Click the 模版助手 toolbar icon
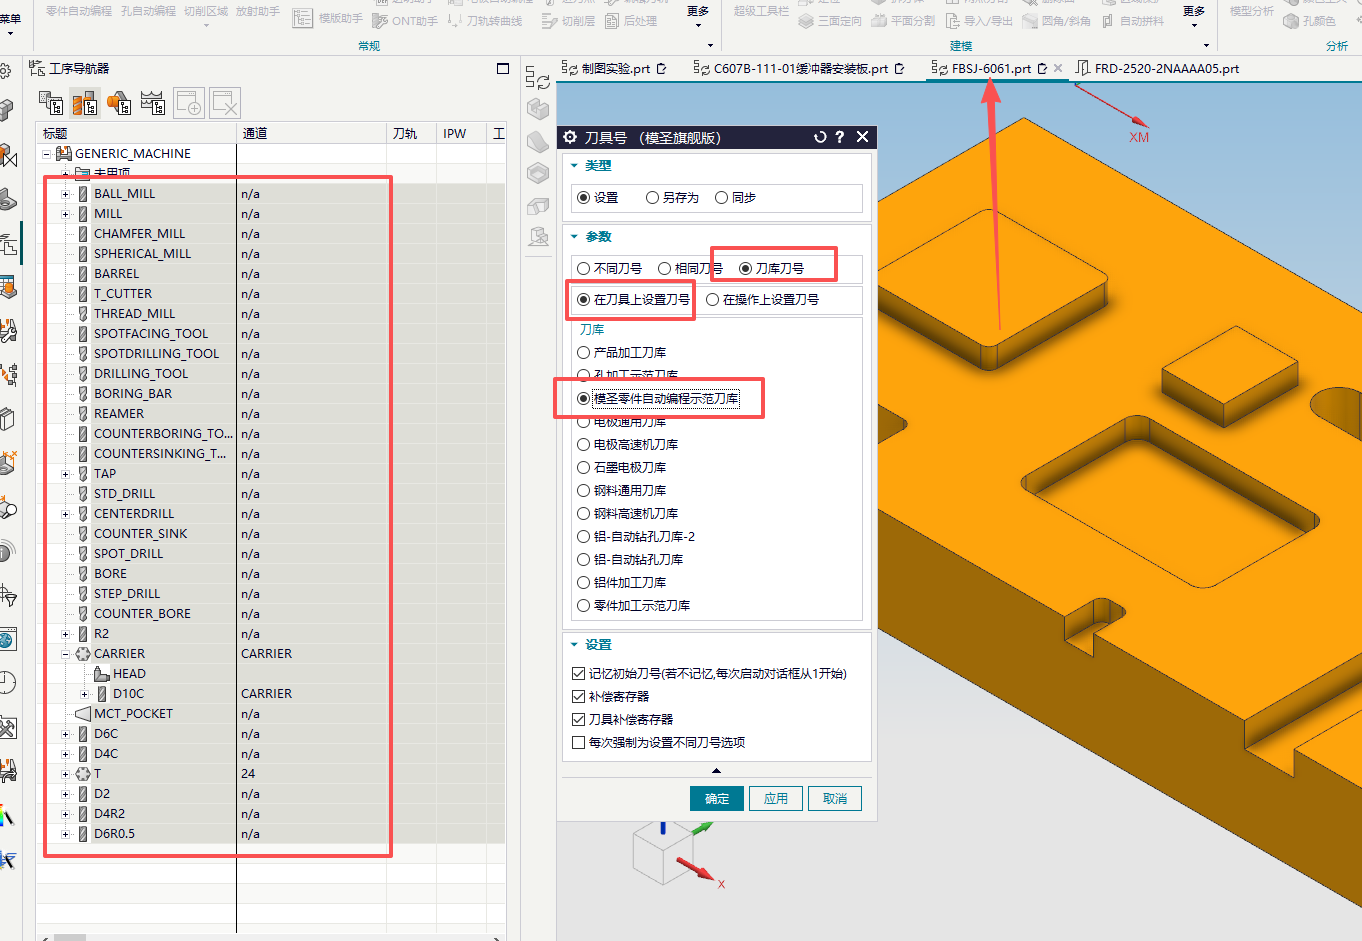This screenshot has width=1362, height=941. [302, 18]
